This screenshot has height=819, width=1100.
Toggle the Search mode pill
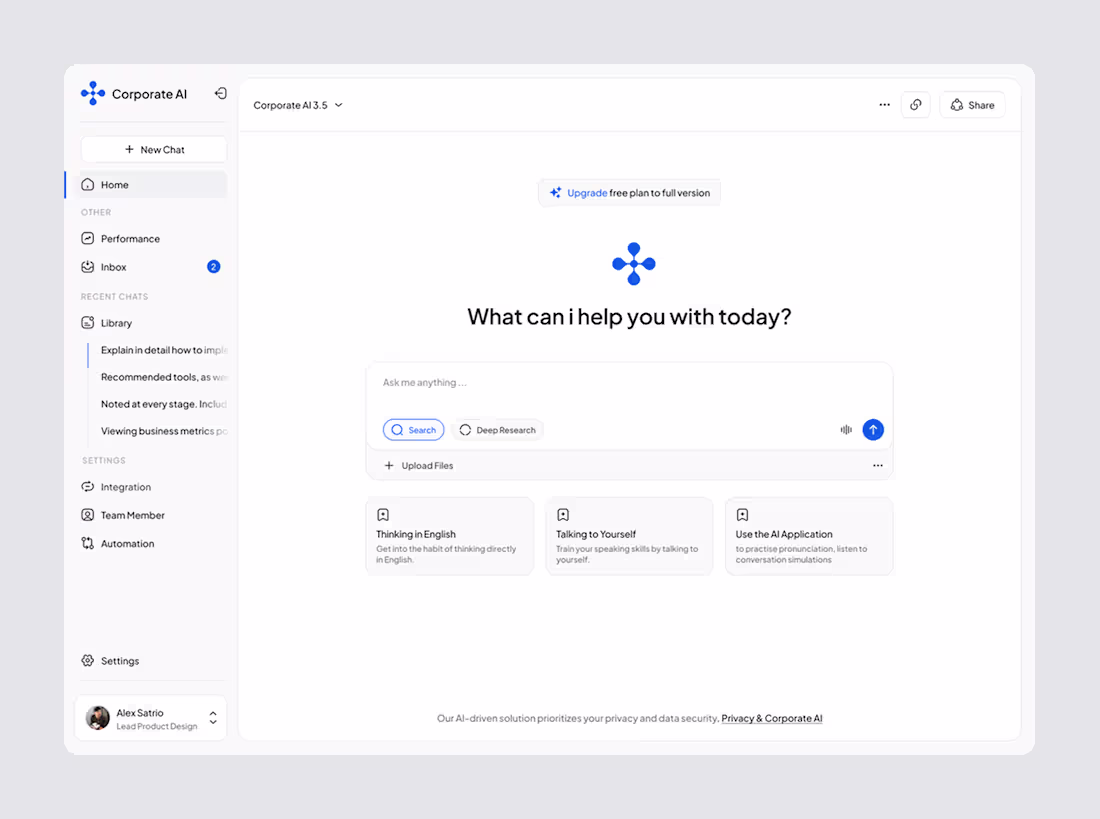click(x=413, y=429)
